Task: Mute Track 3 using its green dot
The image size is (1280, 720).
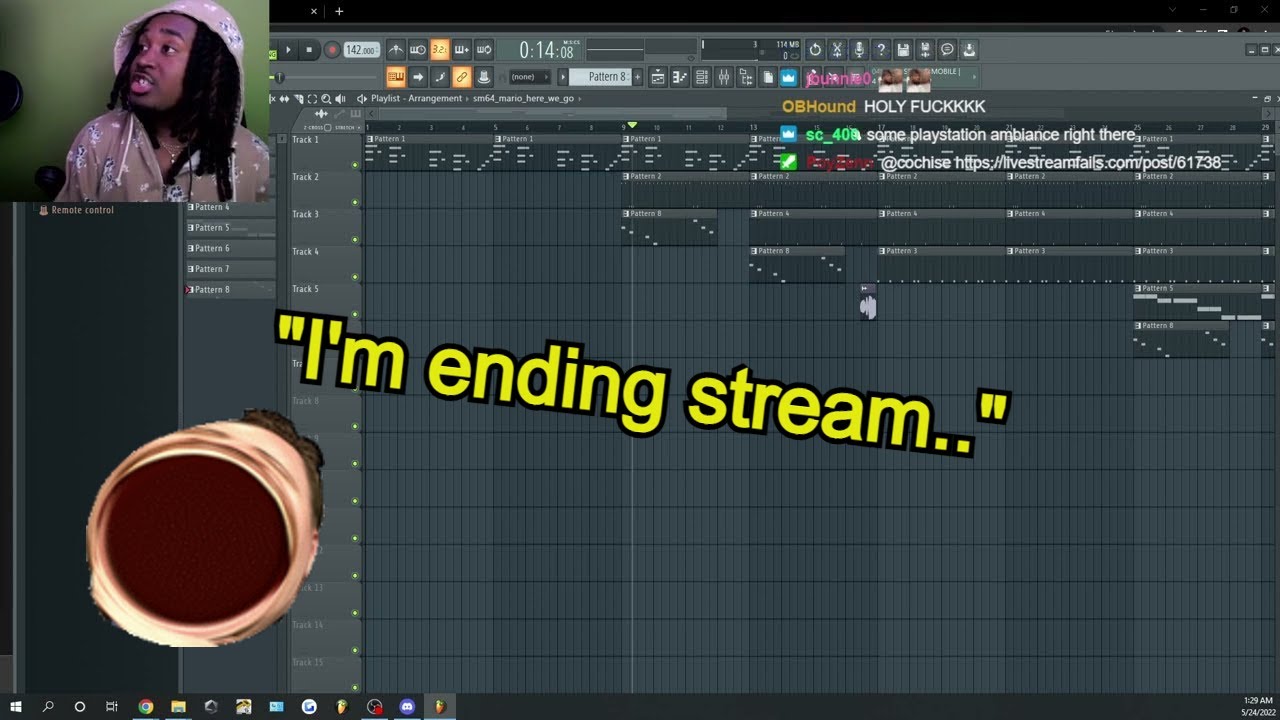Action: [355, 240]
